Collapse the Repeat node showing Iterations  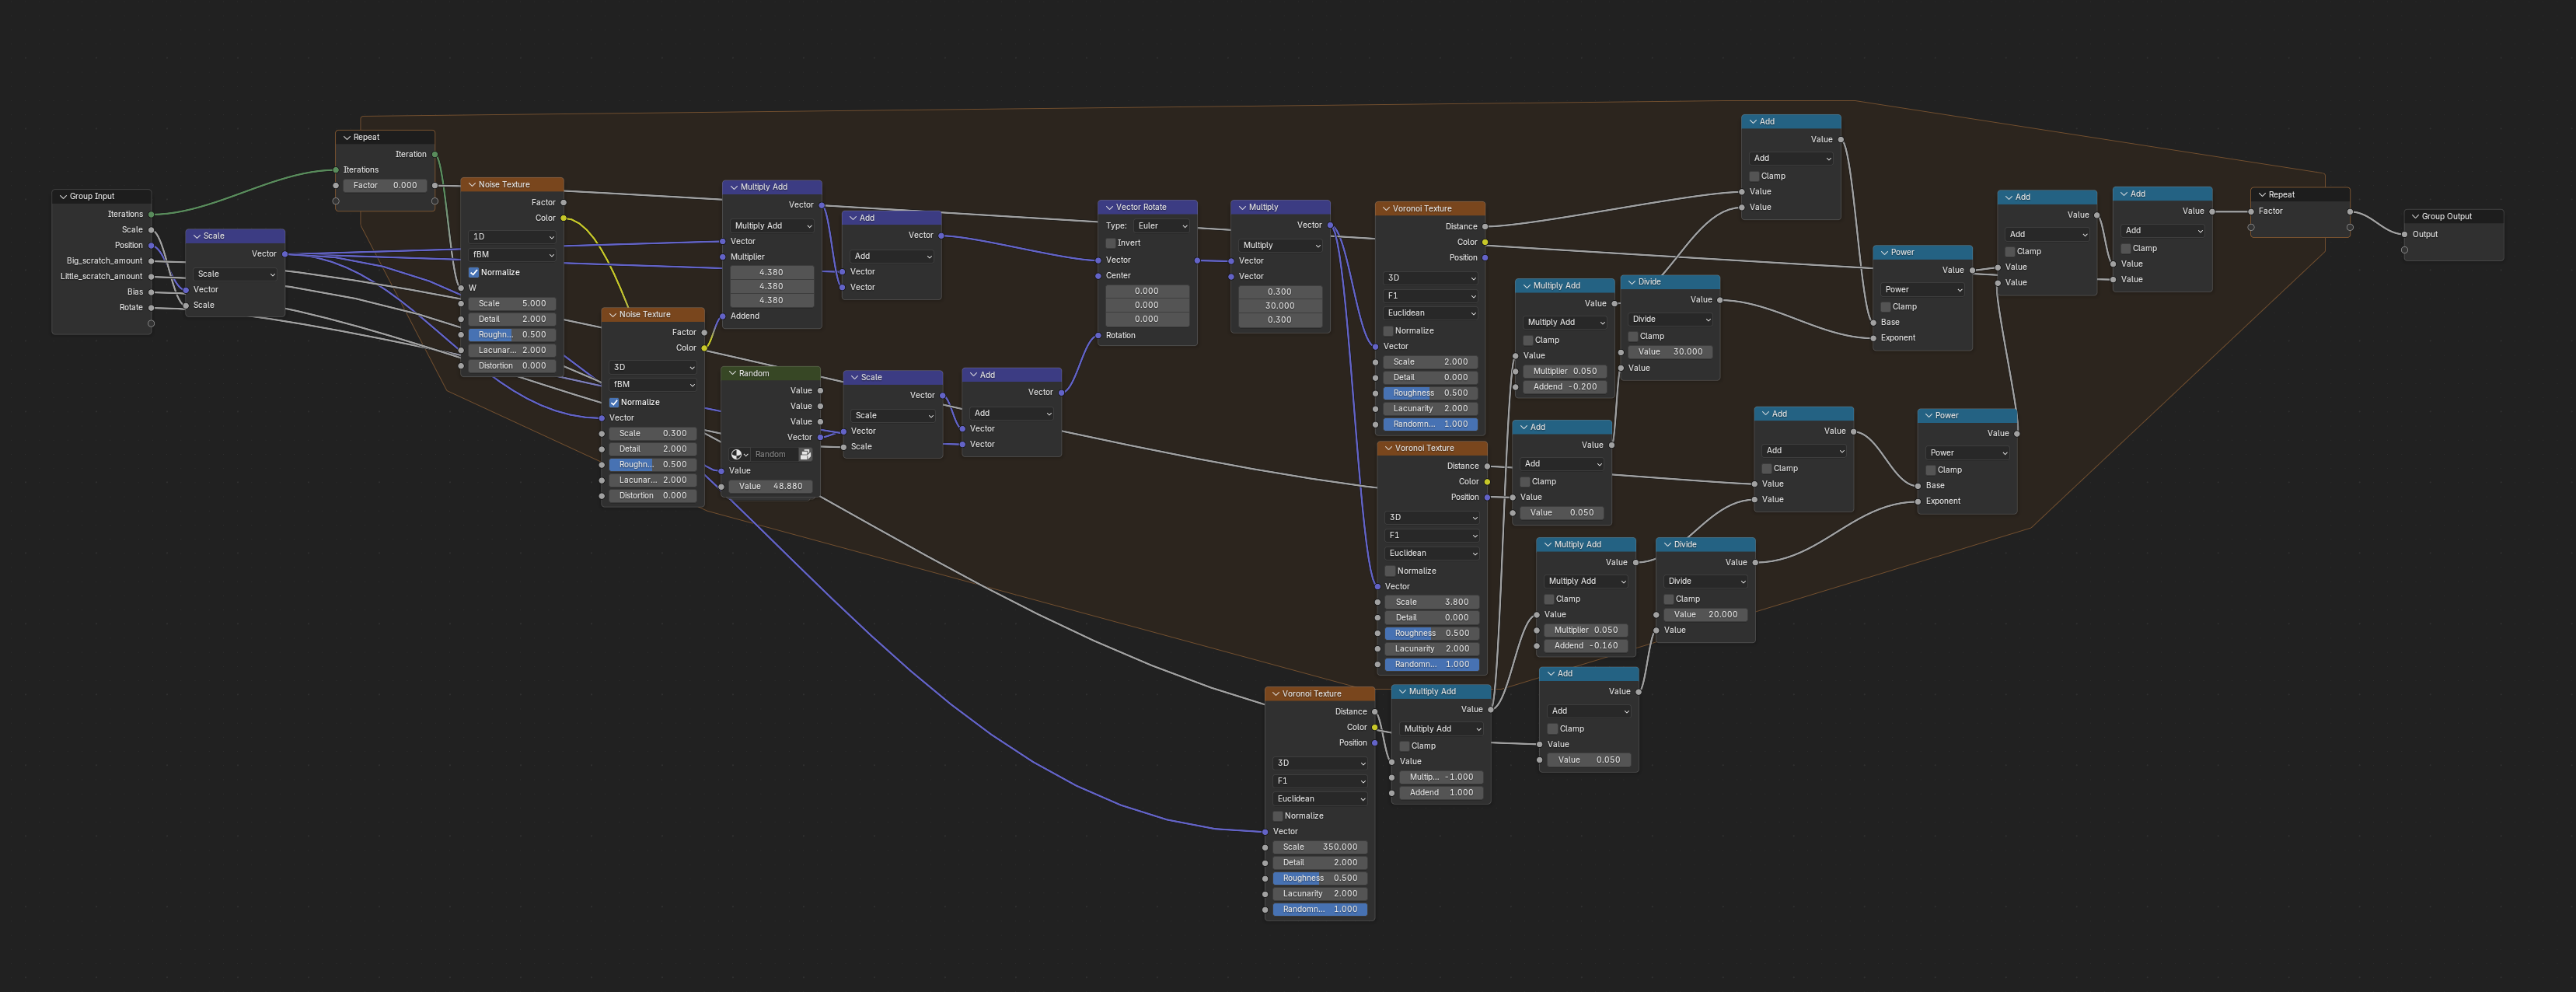click(x=347, y=137)
